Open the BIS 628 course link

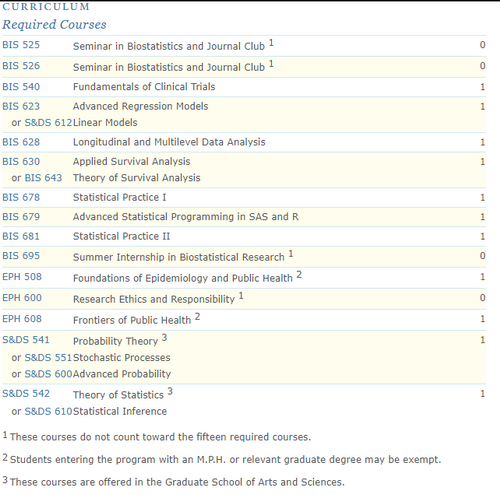point(21,142)
